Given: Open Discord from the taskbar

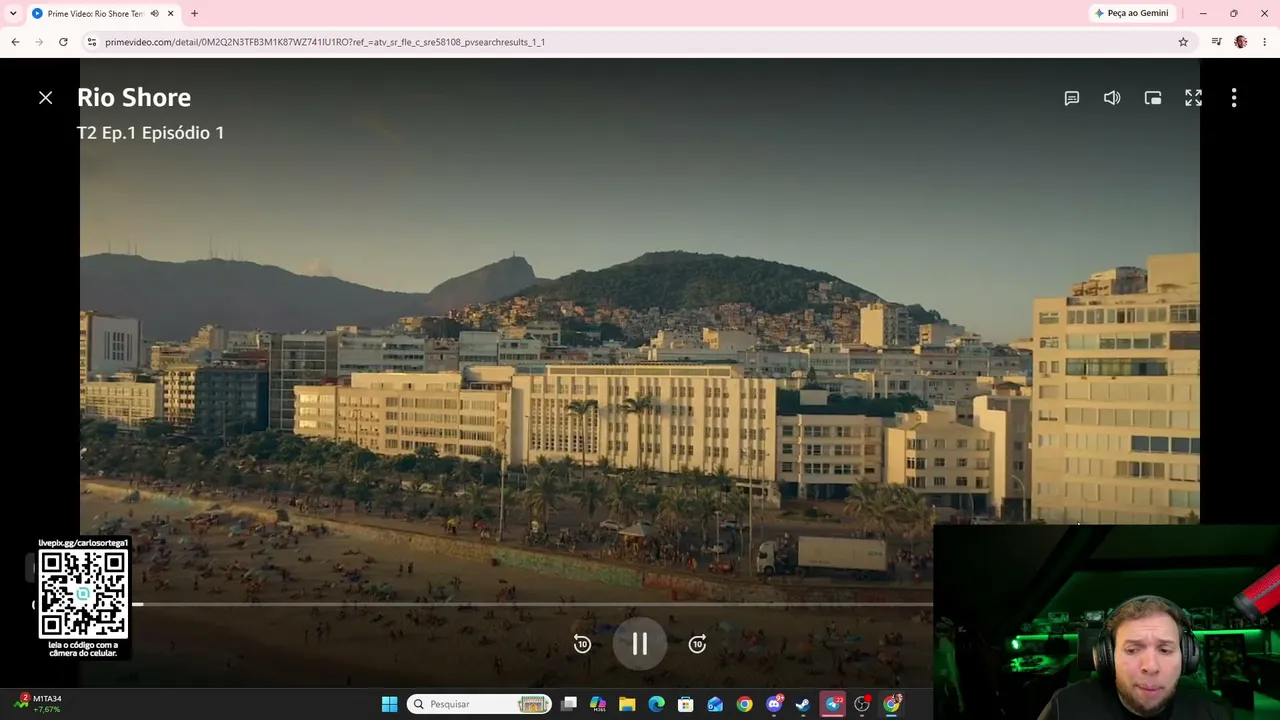Looking at the screenshot, I should [x=774, y=704].
